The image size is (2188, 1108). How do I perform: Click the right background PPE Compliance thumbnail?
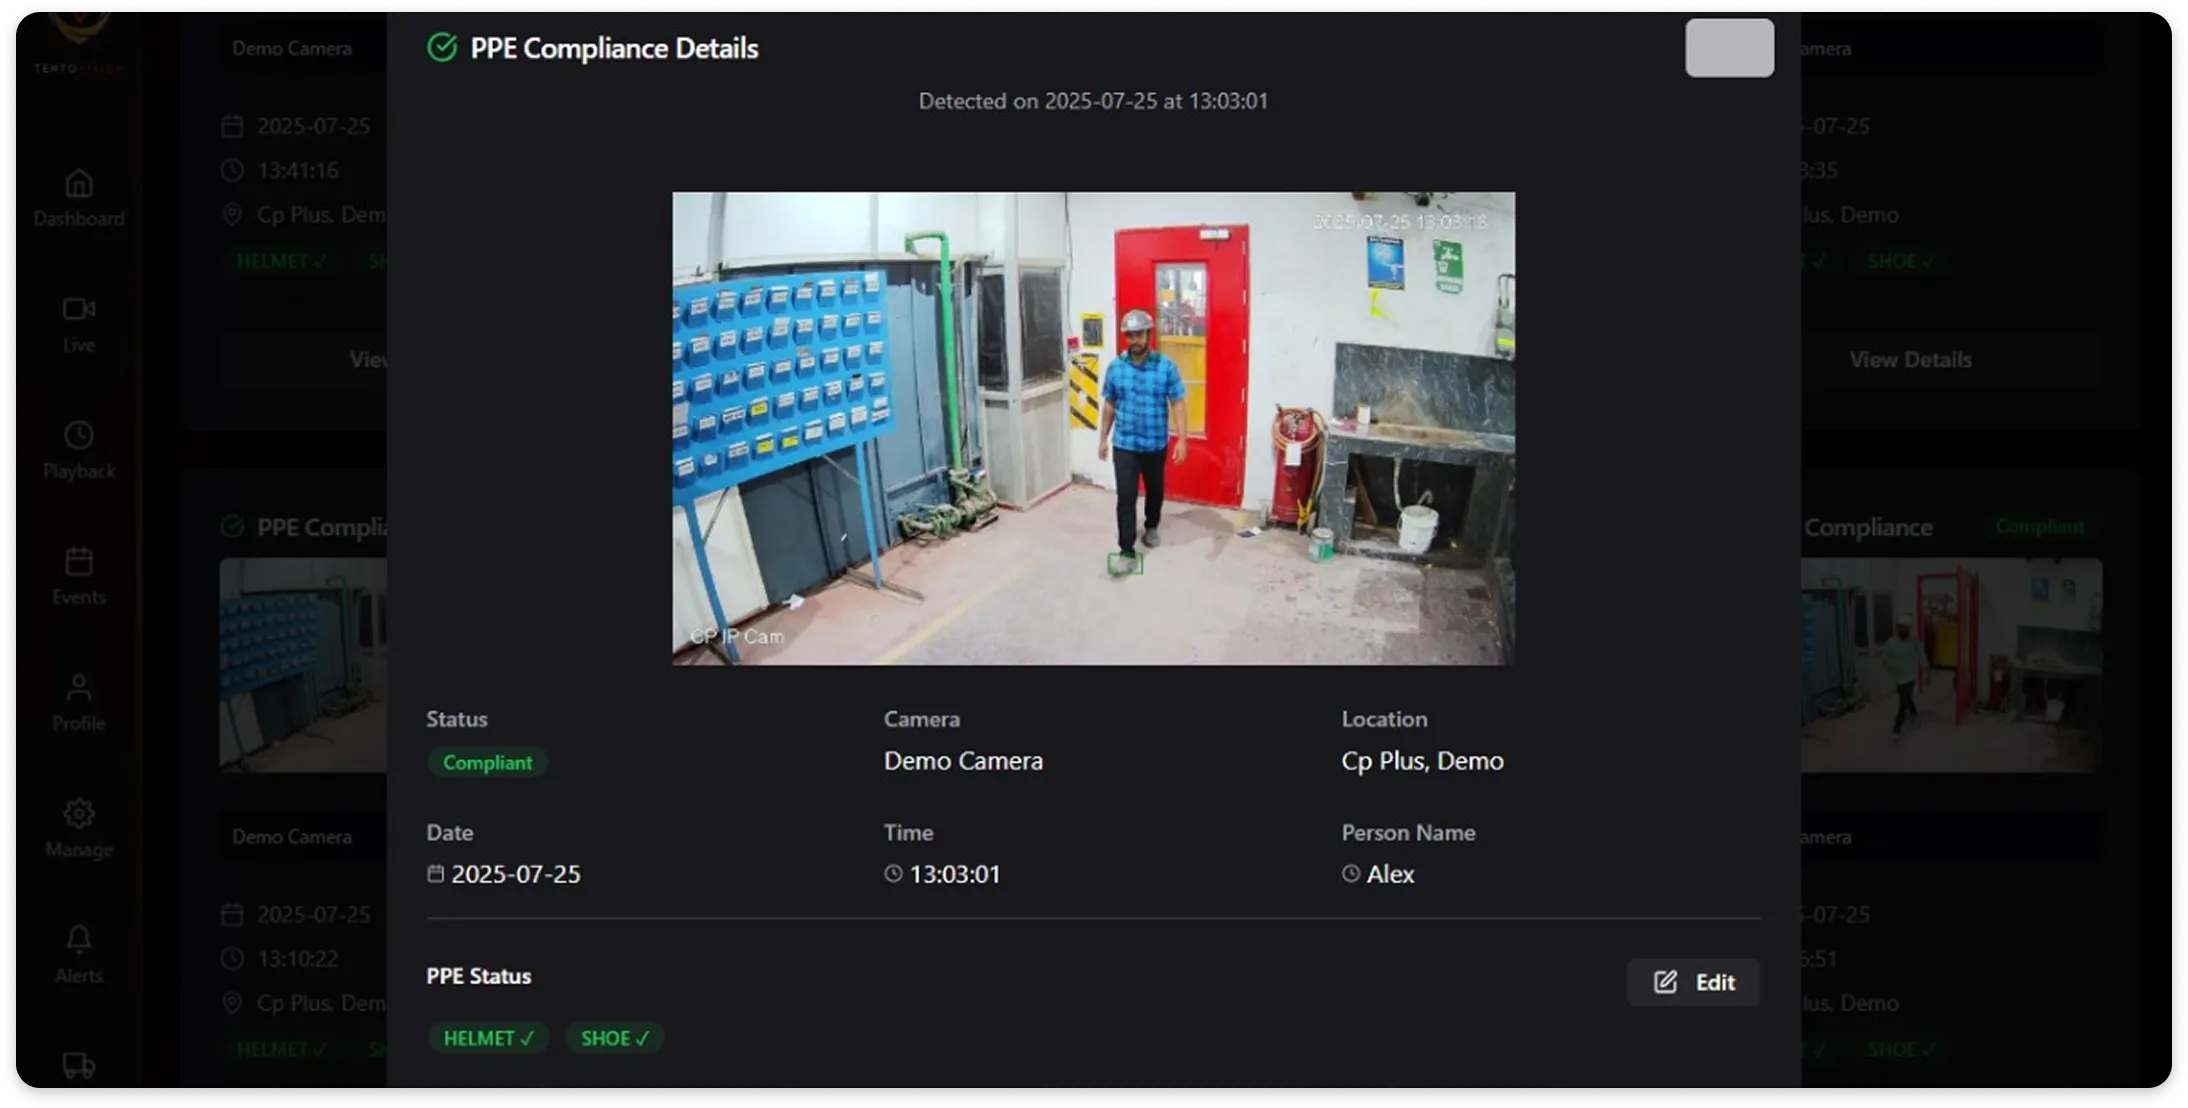pos(1951,665)
